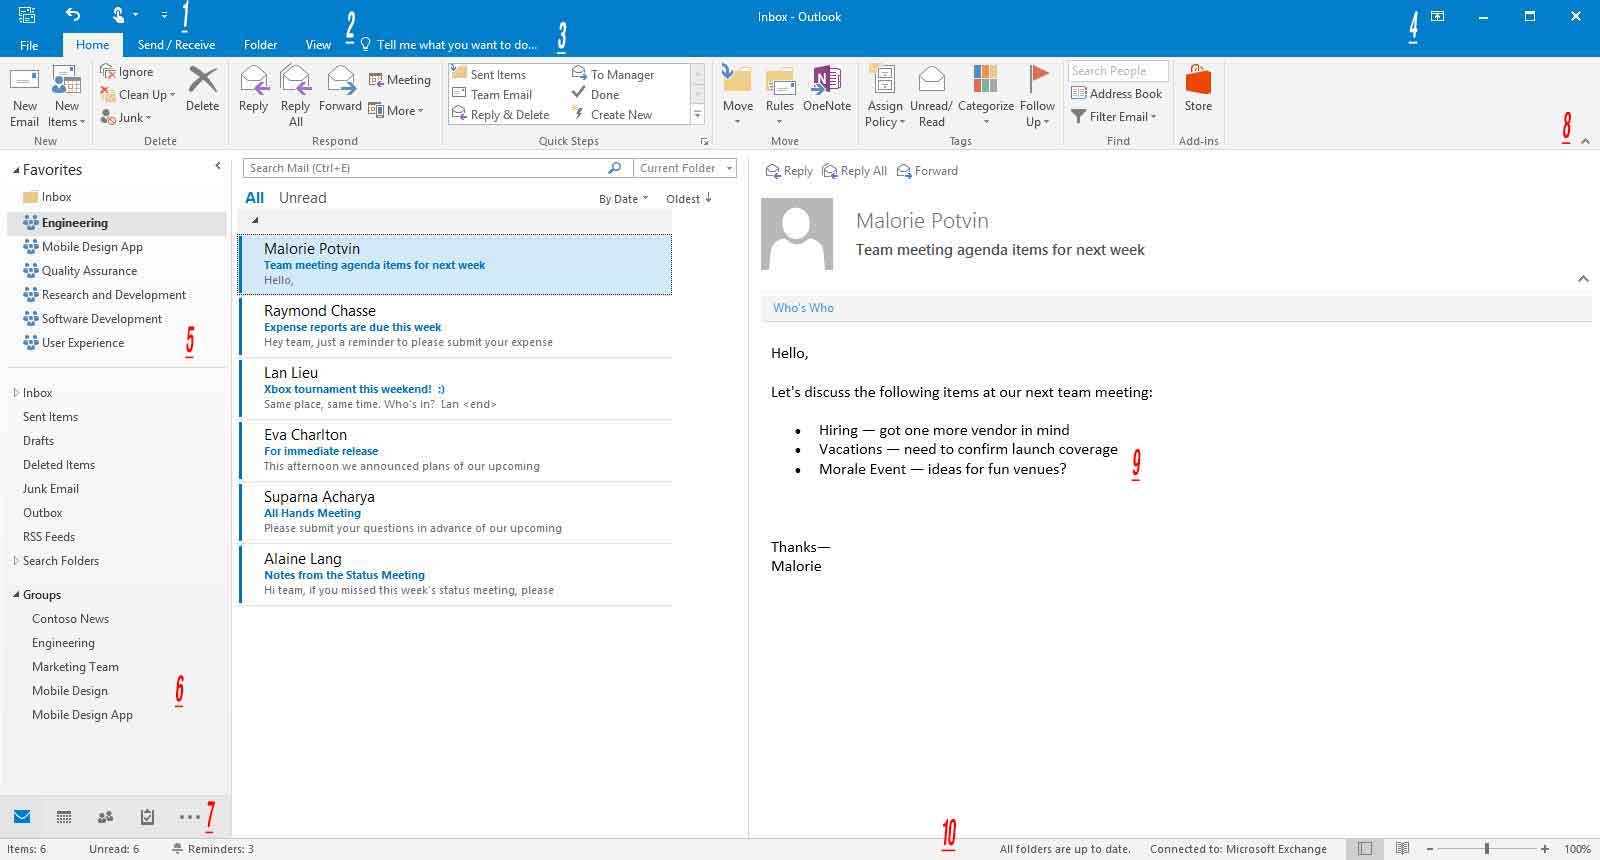This screenshot has width=1600, height=860.
Task: Open the Send / Receive tab
Action: 176,45
